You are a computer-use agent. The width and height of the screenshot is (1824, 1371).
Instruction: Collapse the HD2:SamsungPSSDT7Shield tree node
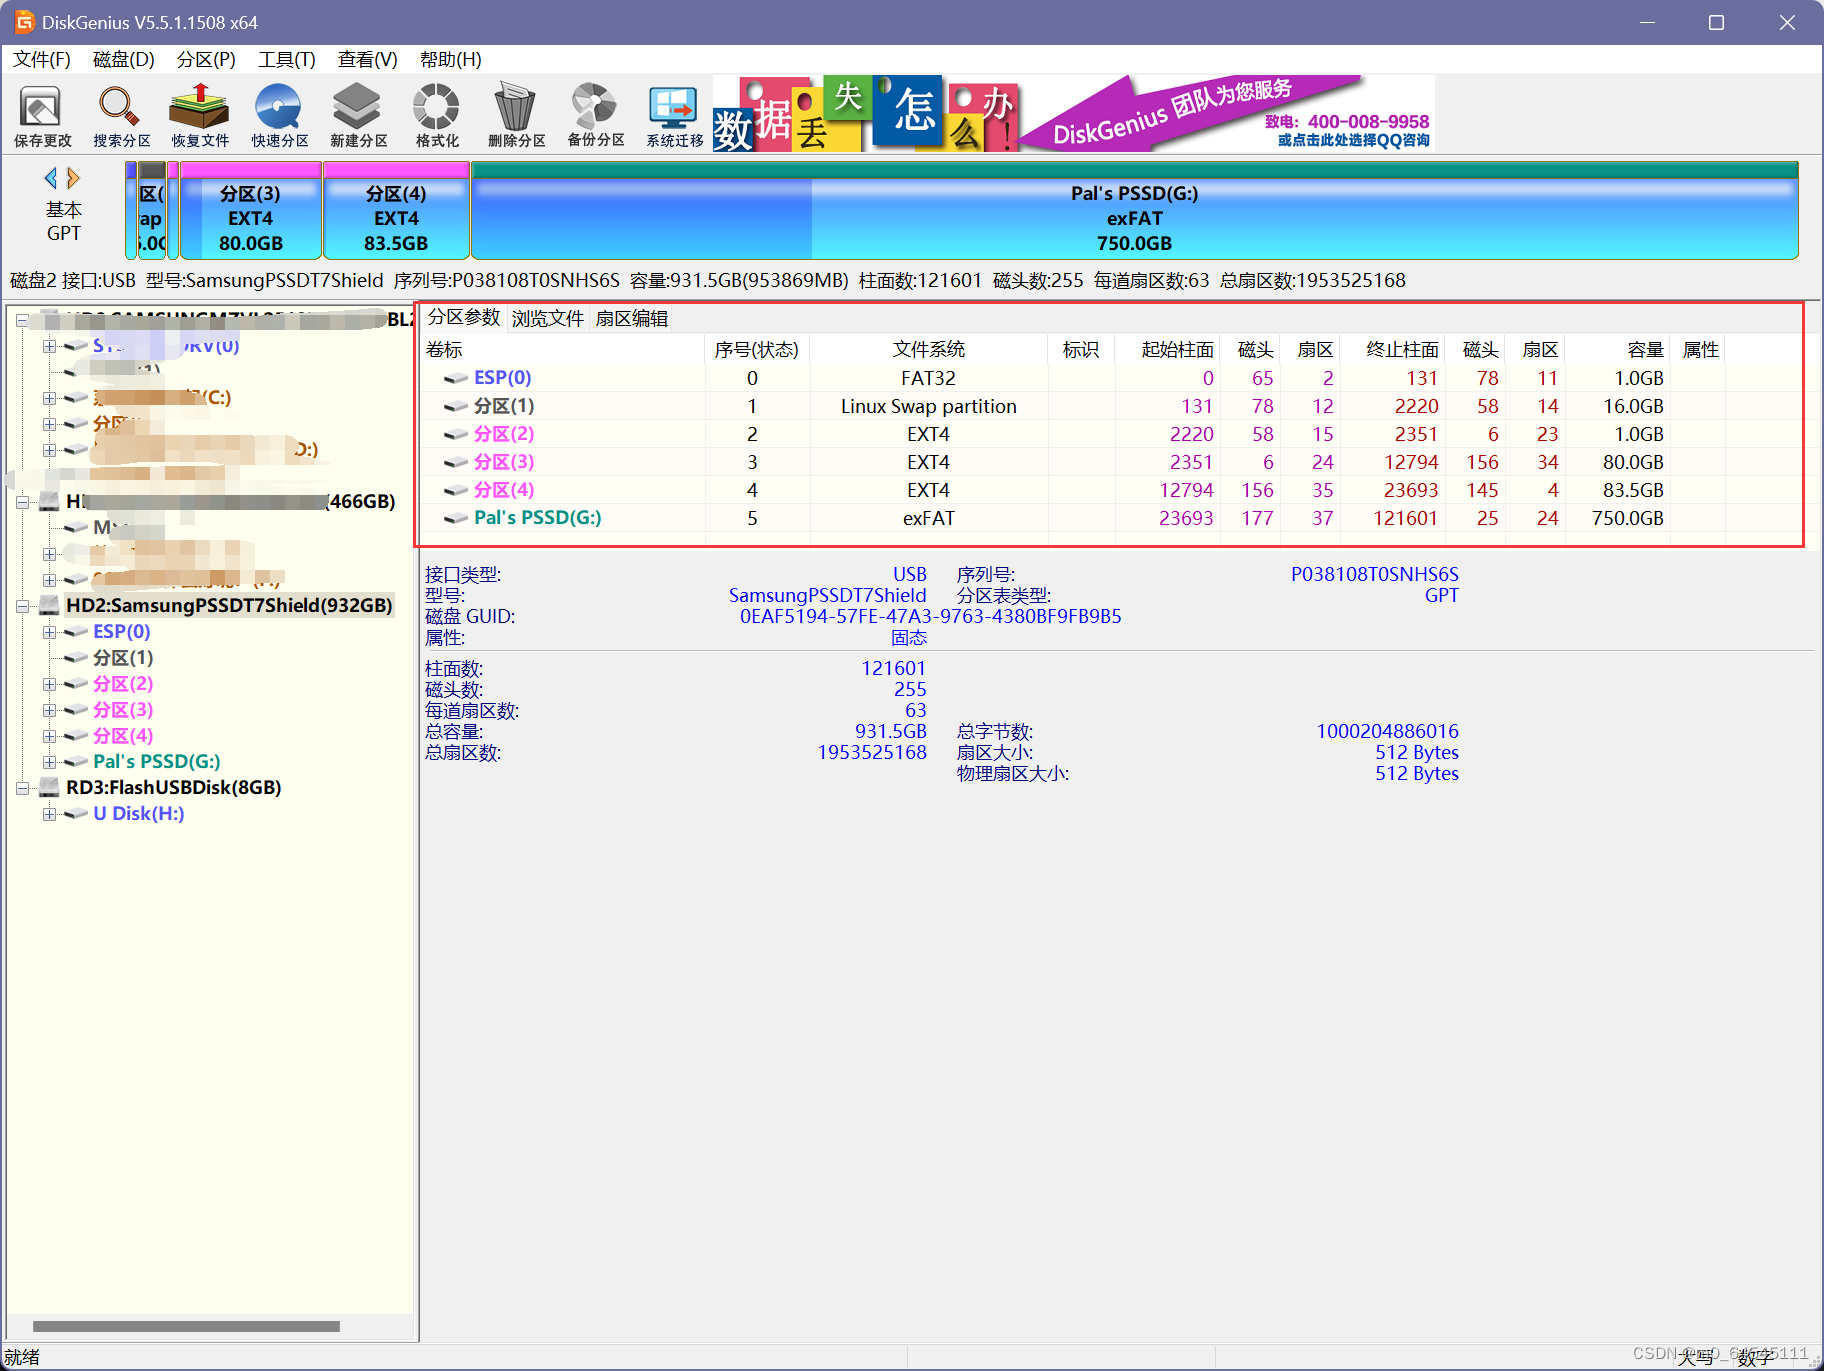coord(23,605)
